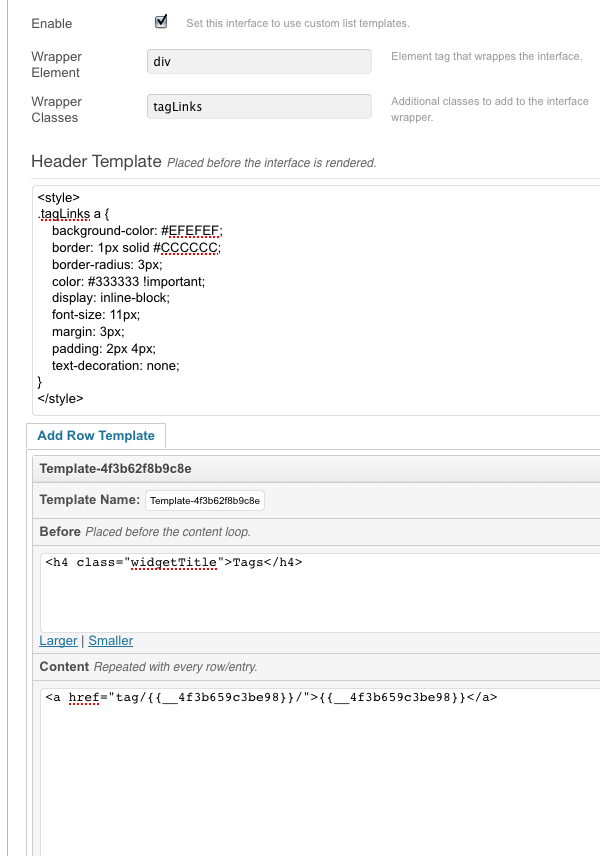The image size is (600, 856).
Task: Click the Enable label text
Action: (x=52, y=23)
